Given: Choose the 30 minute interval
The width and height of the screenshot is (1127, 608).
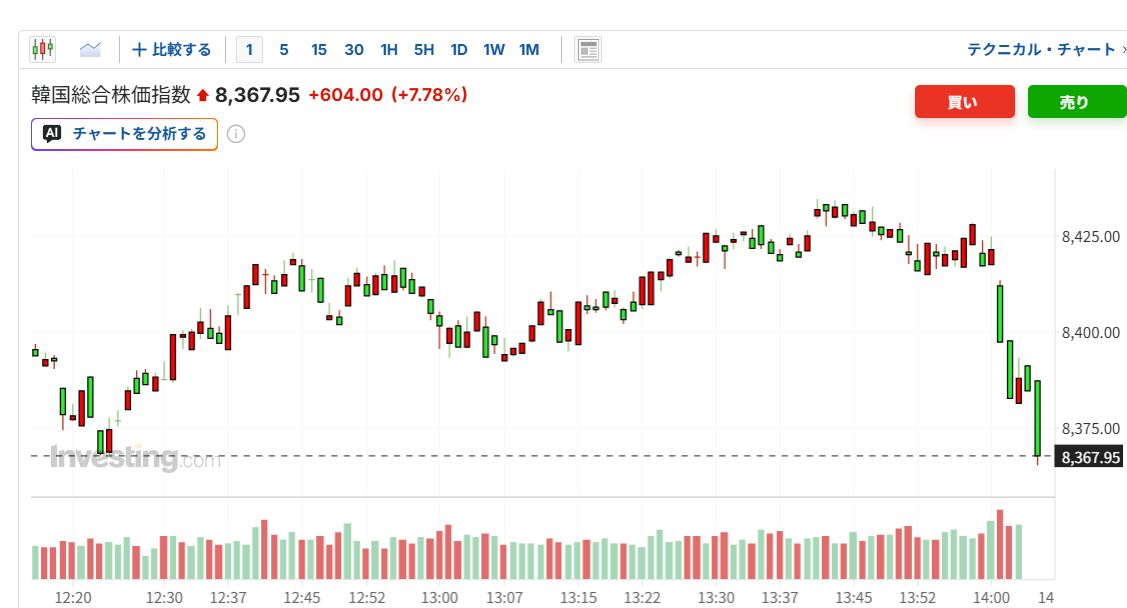Looking at the screenshot, I should [354, 50].
